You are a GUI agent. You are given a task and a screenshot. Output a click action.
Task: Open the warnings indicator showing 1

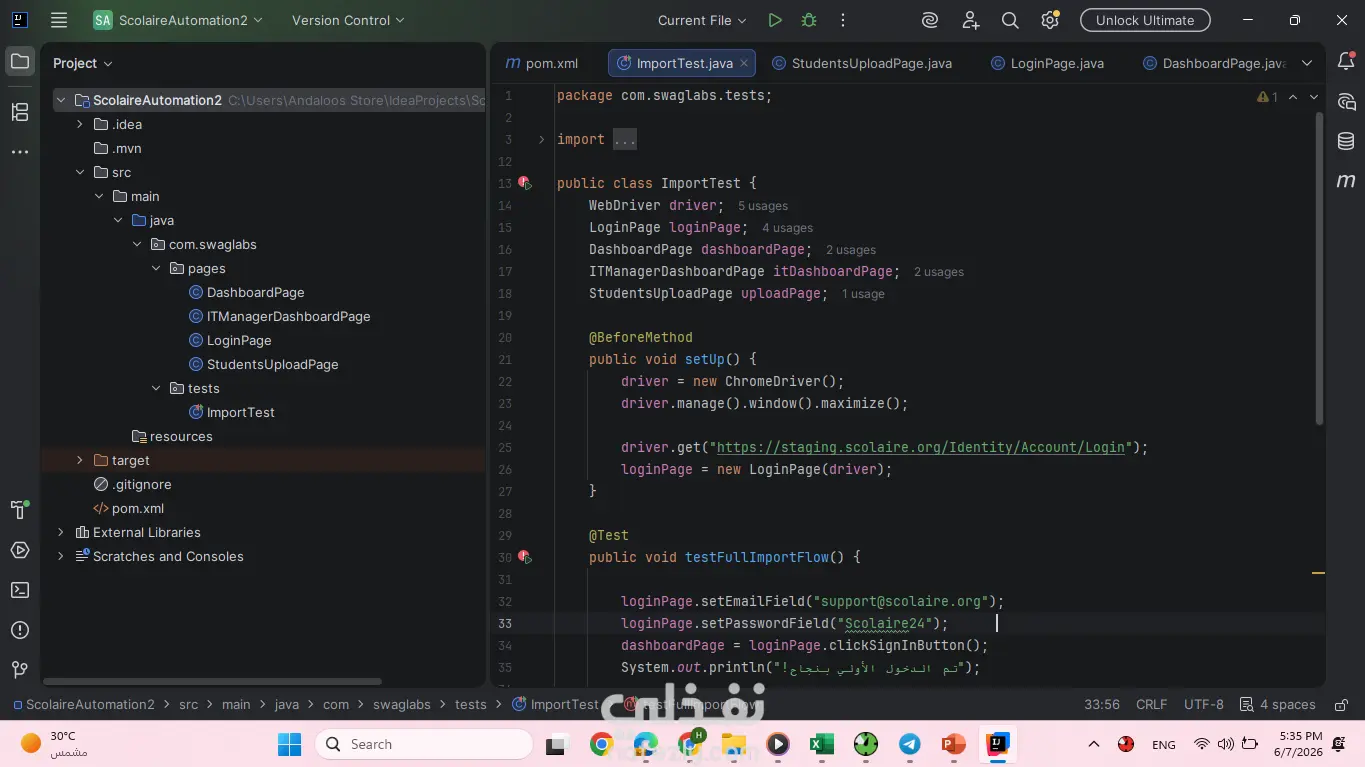(x=1268, y=97)
